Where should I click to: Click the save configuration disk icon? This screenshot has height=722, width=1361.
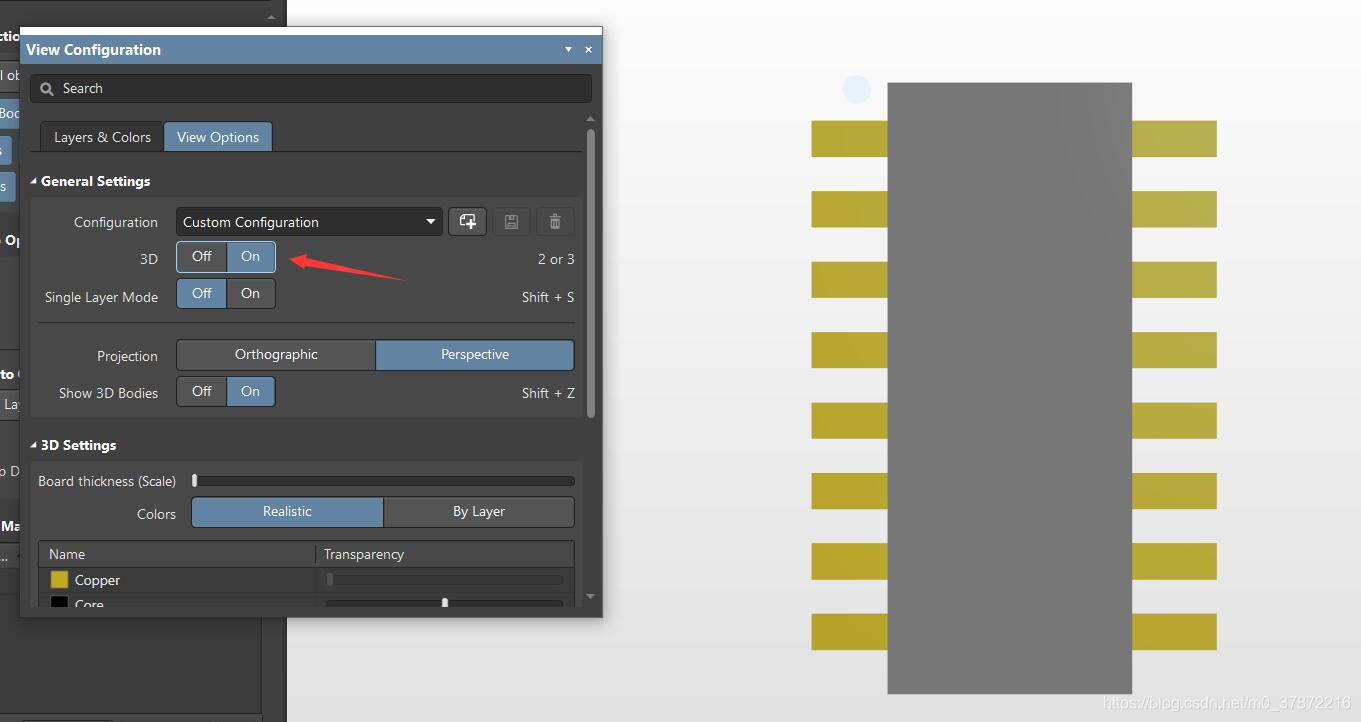click(511, 222)
